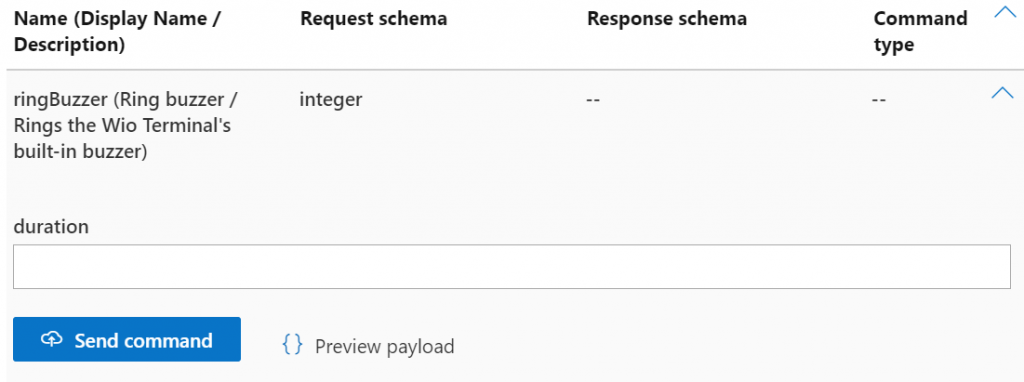Click the built-in buzzer description line
The height and width of the screenshot is (382, 1024).
point(81,151)
